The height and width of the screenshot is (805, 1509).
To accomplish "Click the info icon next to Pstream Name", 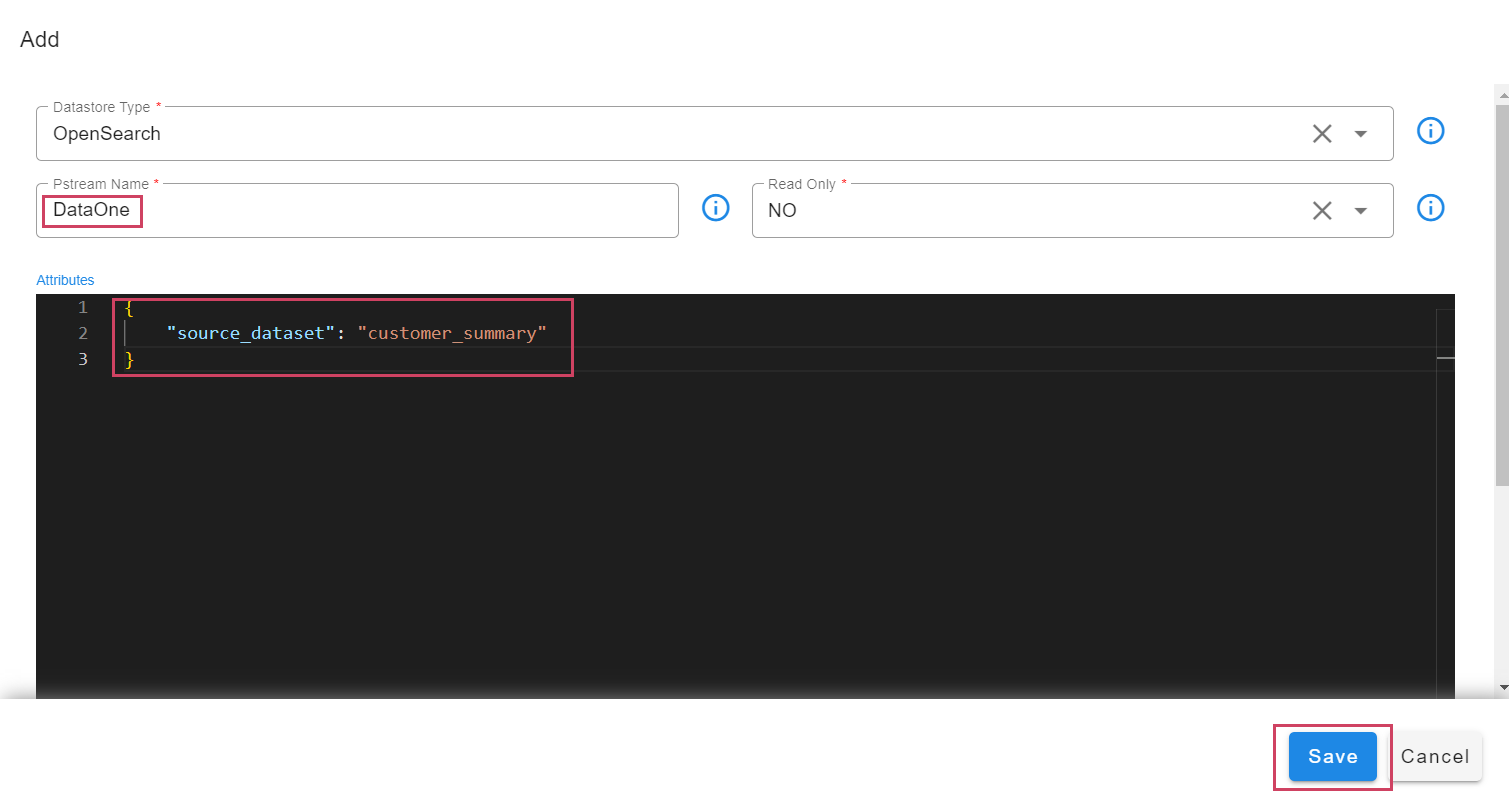I will [716, 207].
